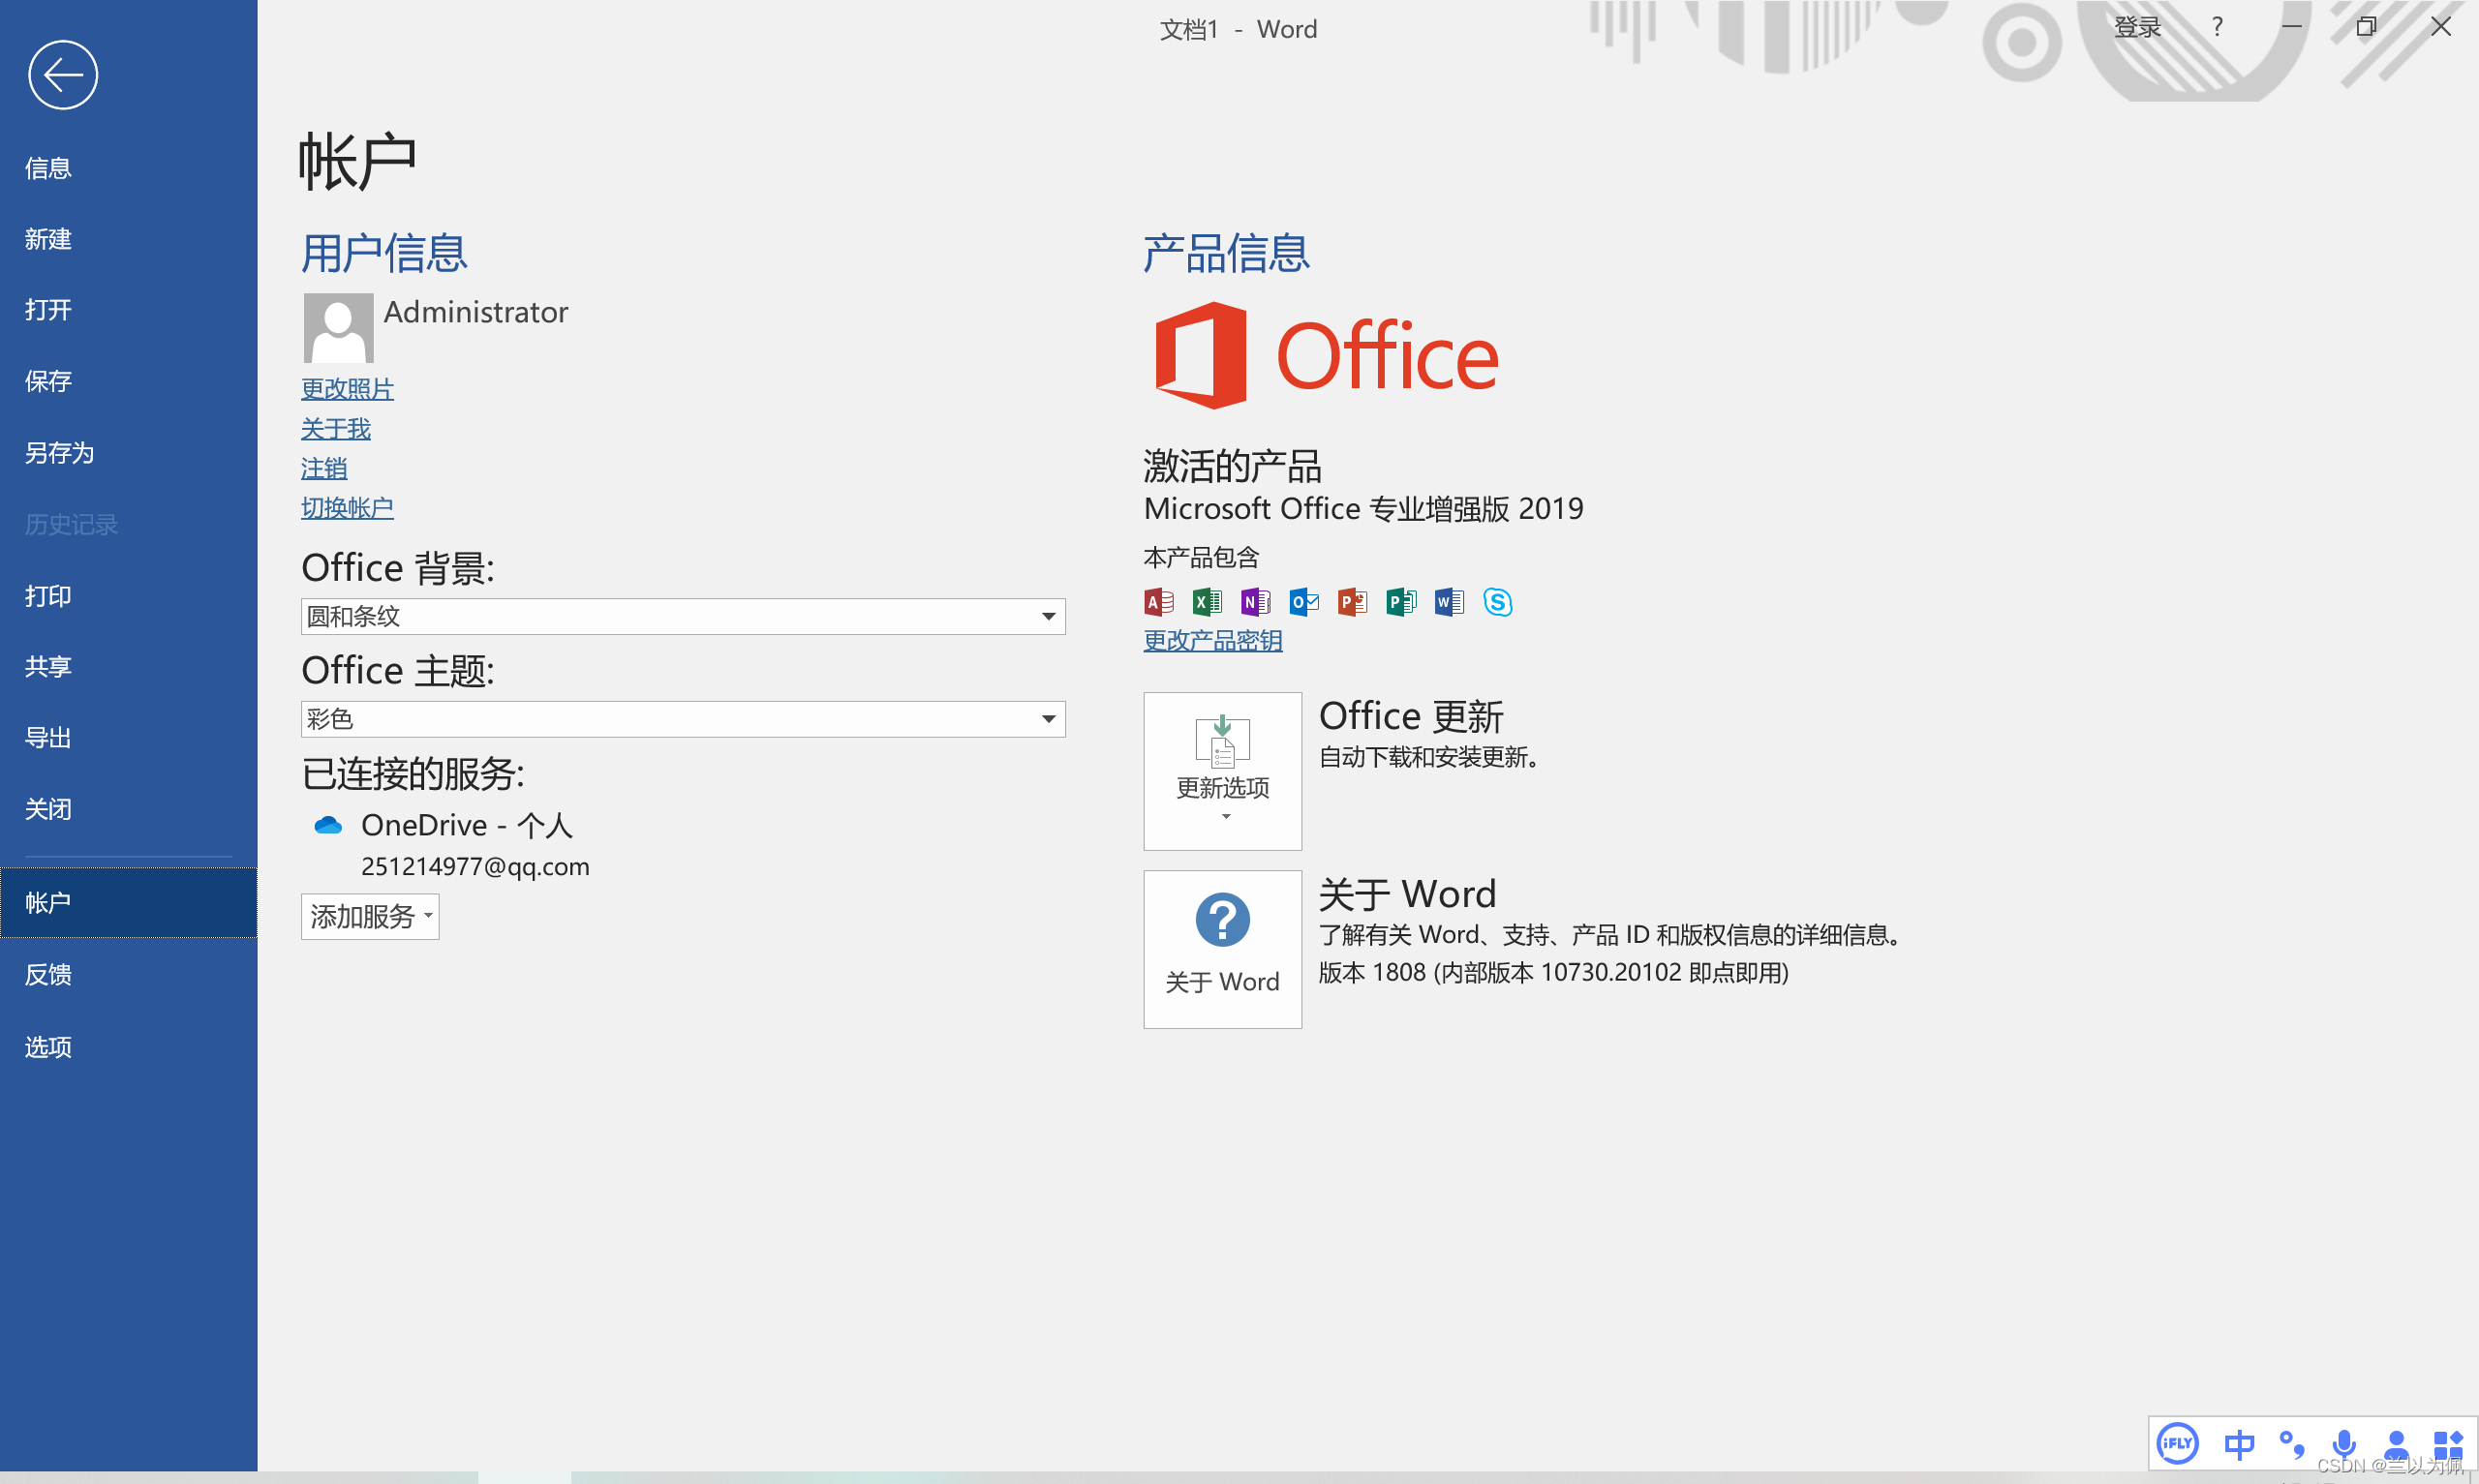The image size is (2479, 1484).
Task: Click the 关于 Word button
Action: click(x=1222, y=949)
